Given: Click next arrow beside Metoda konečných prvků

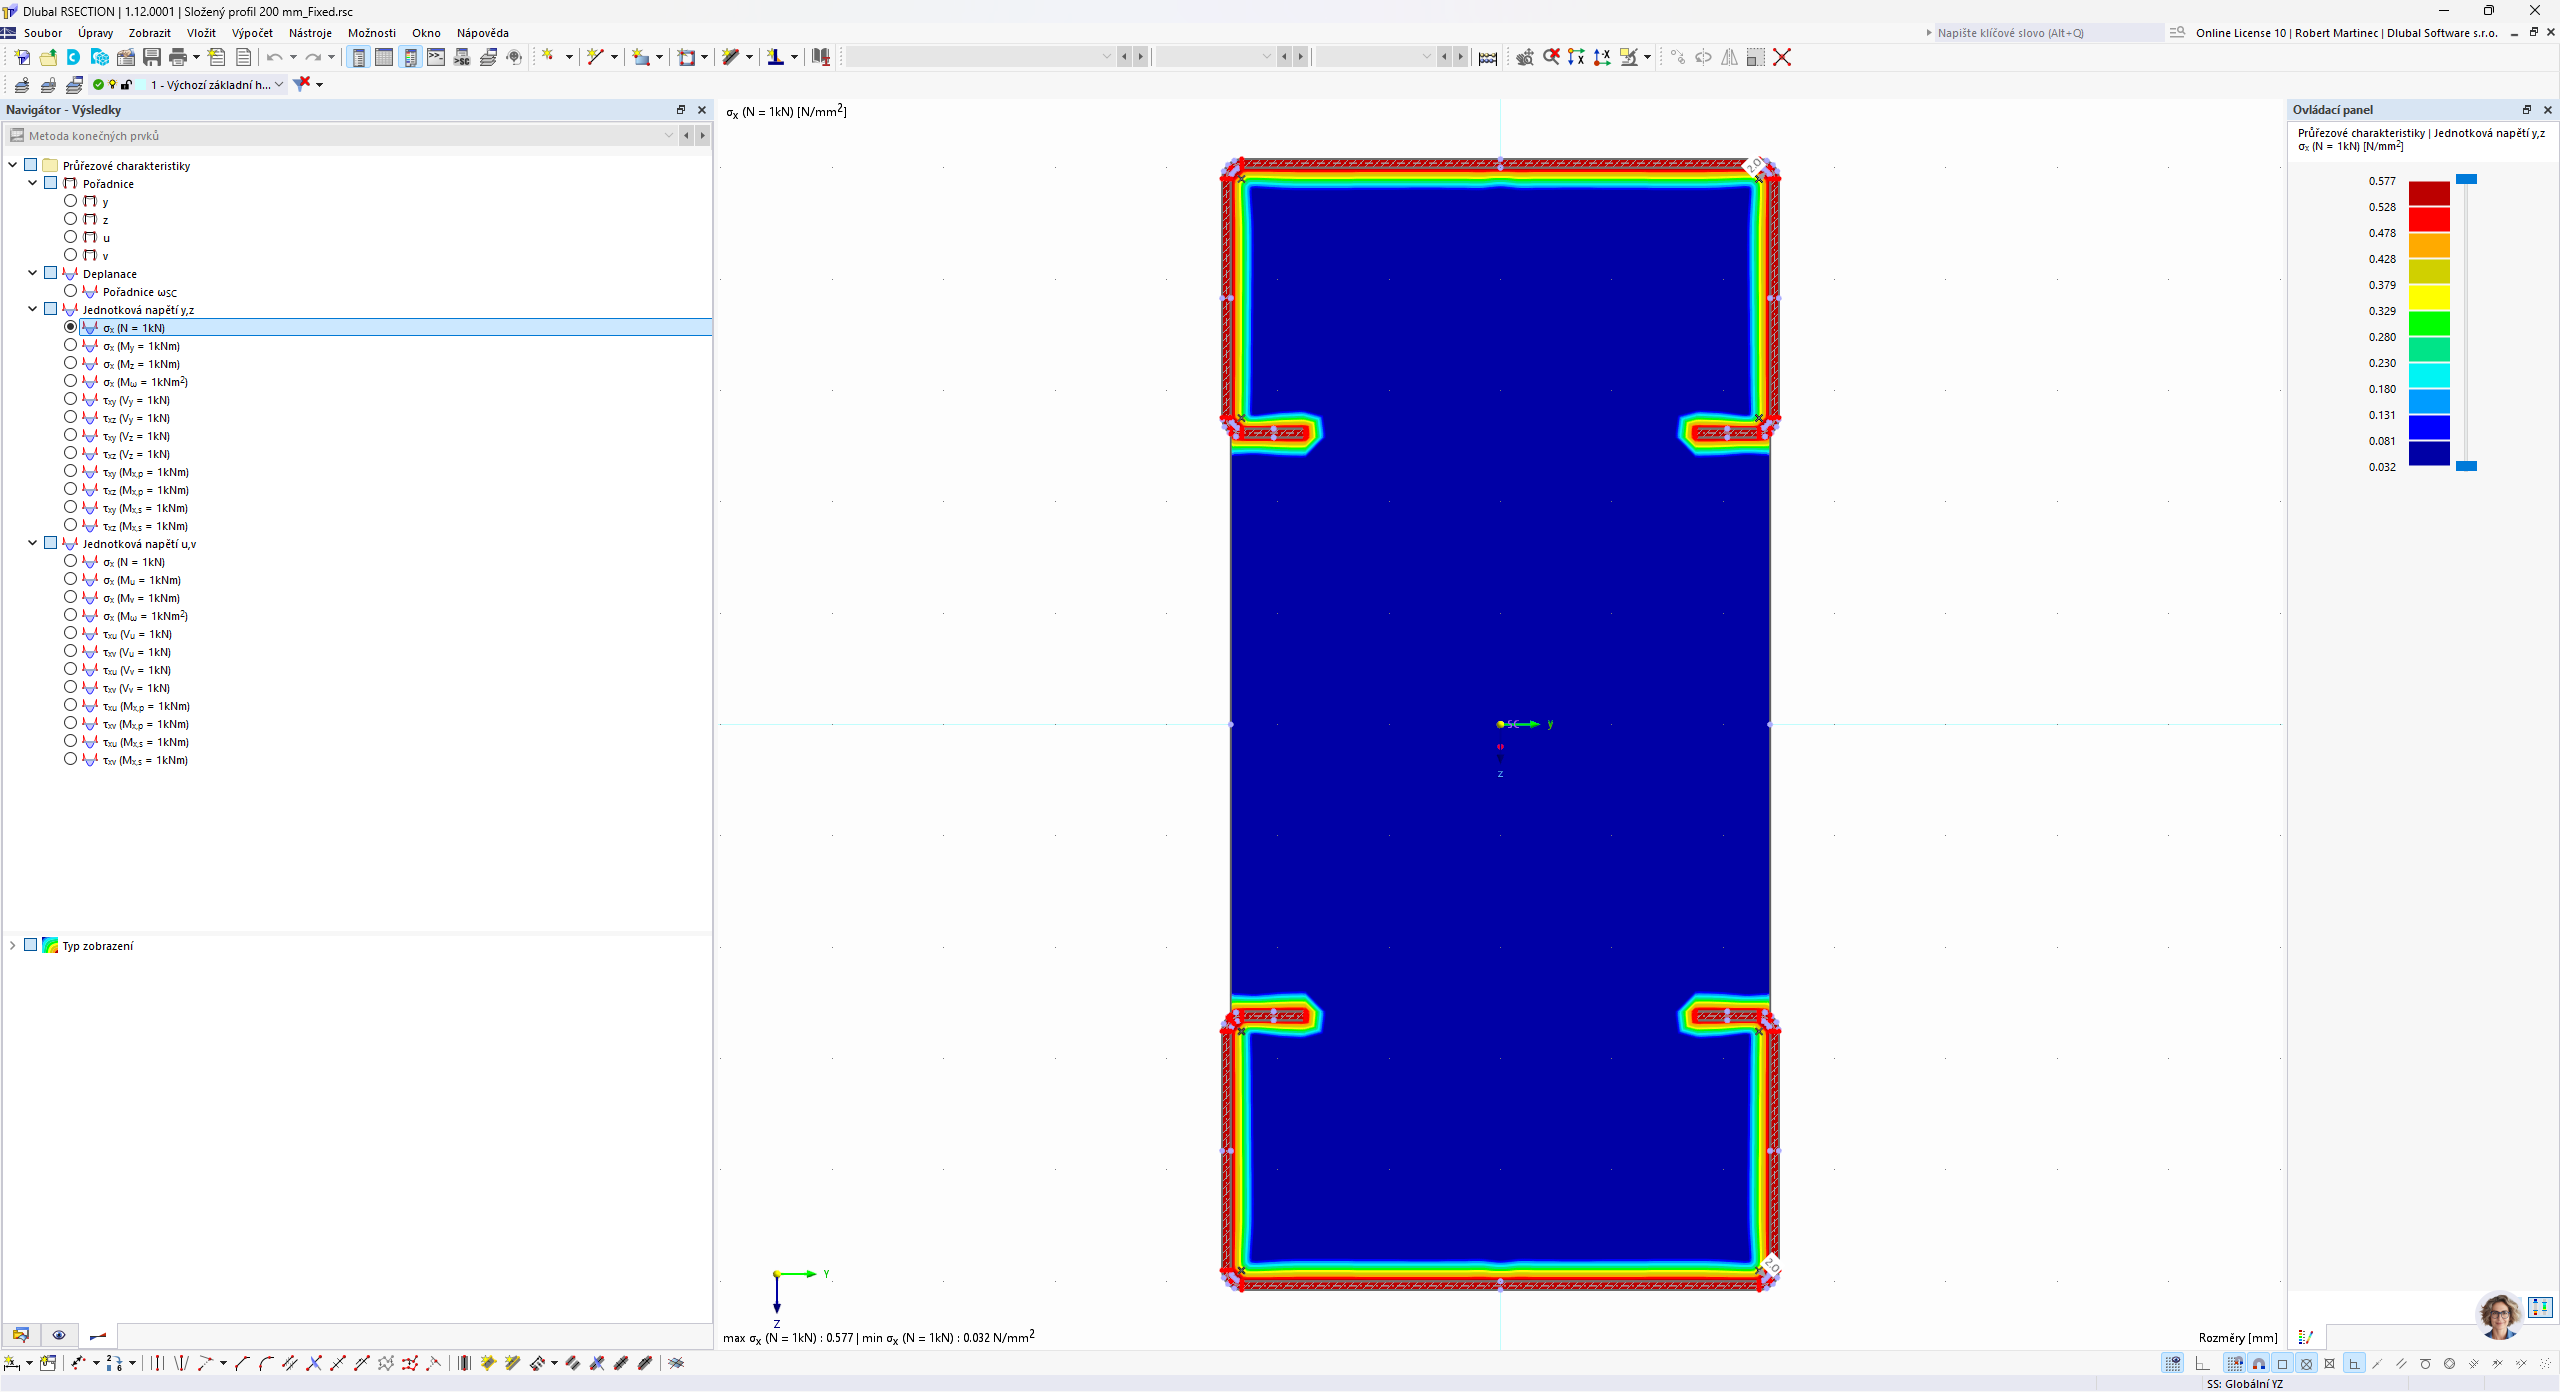Looking at the screenshot, I should pos(703,135).
